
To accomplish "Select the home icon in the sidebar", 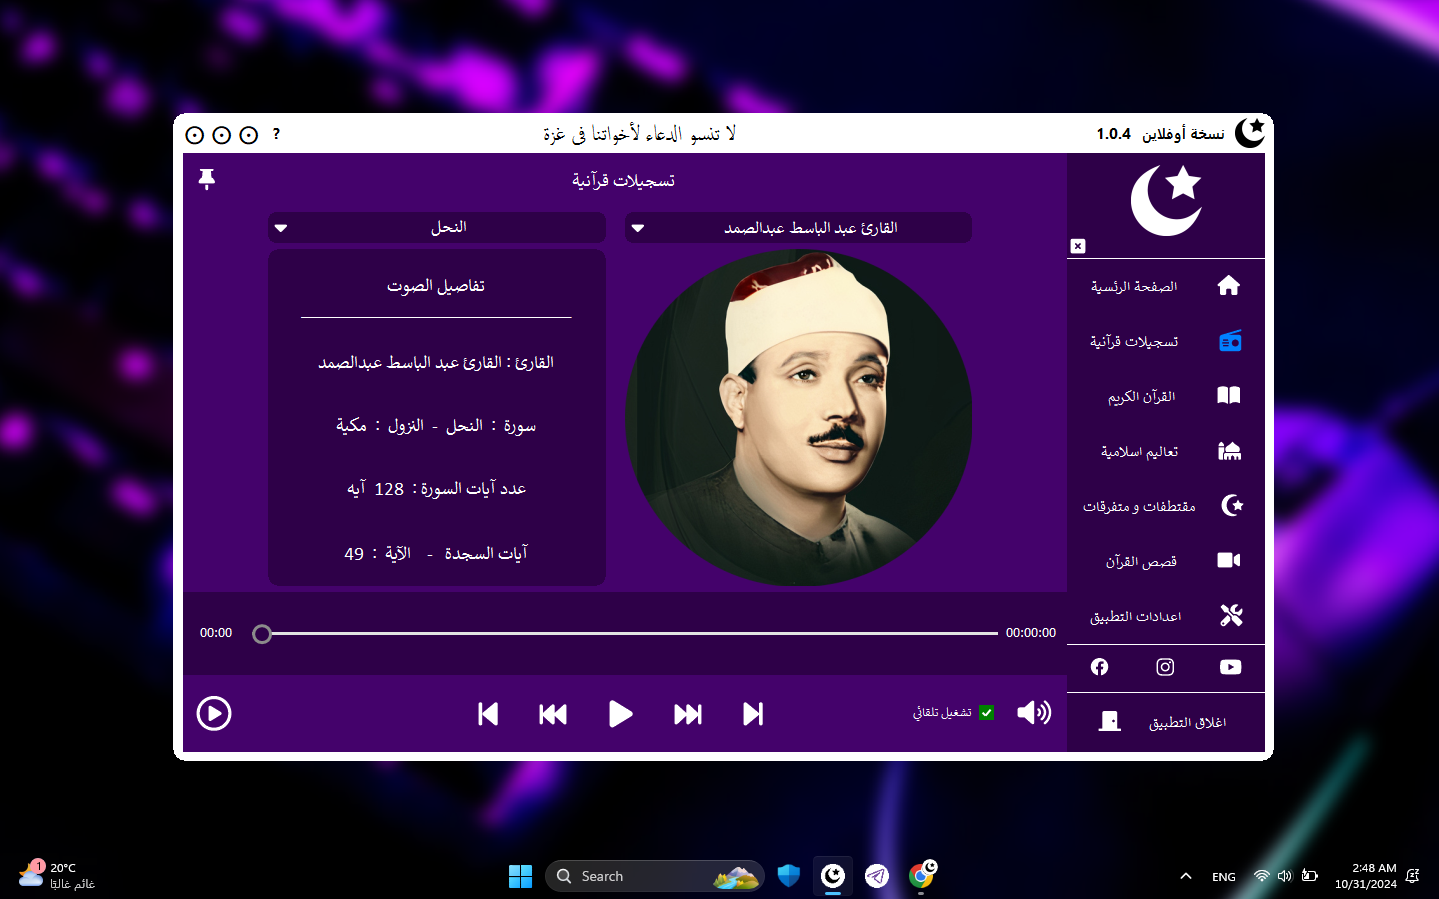I will (1229, 285).
